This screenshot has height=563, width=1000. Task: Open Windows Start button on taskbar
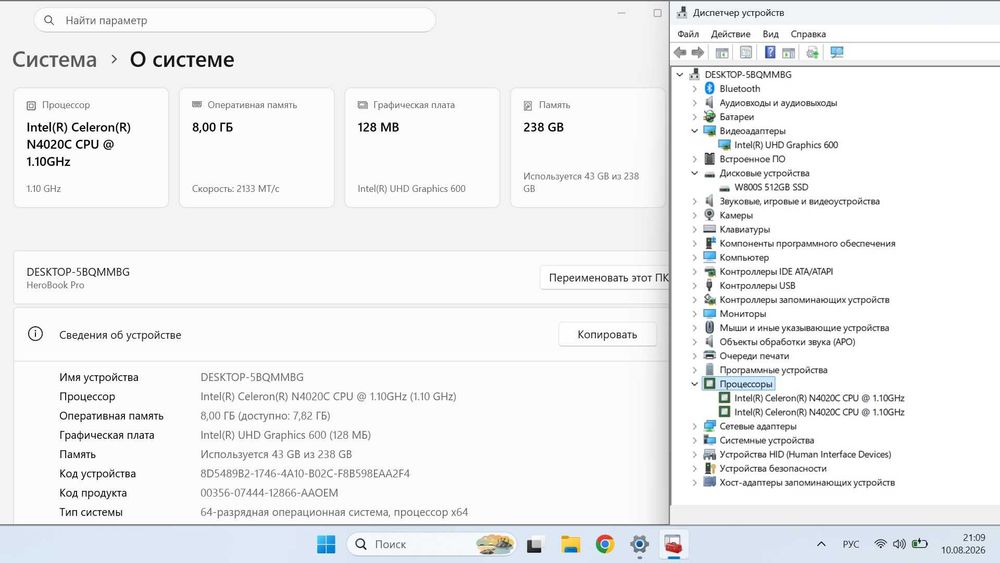pos(326,545)
